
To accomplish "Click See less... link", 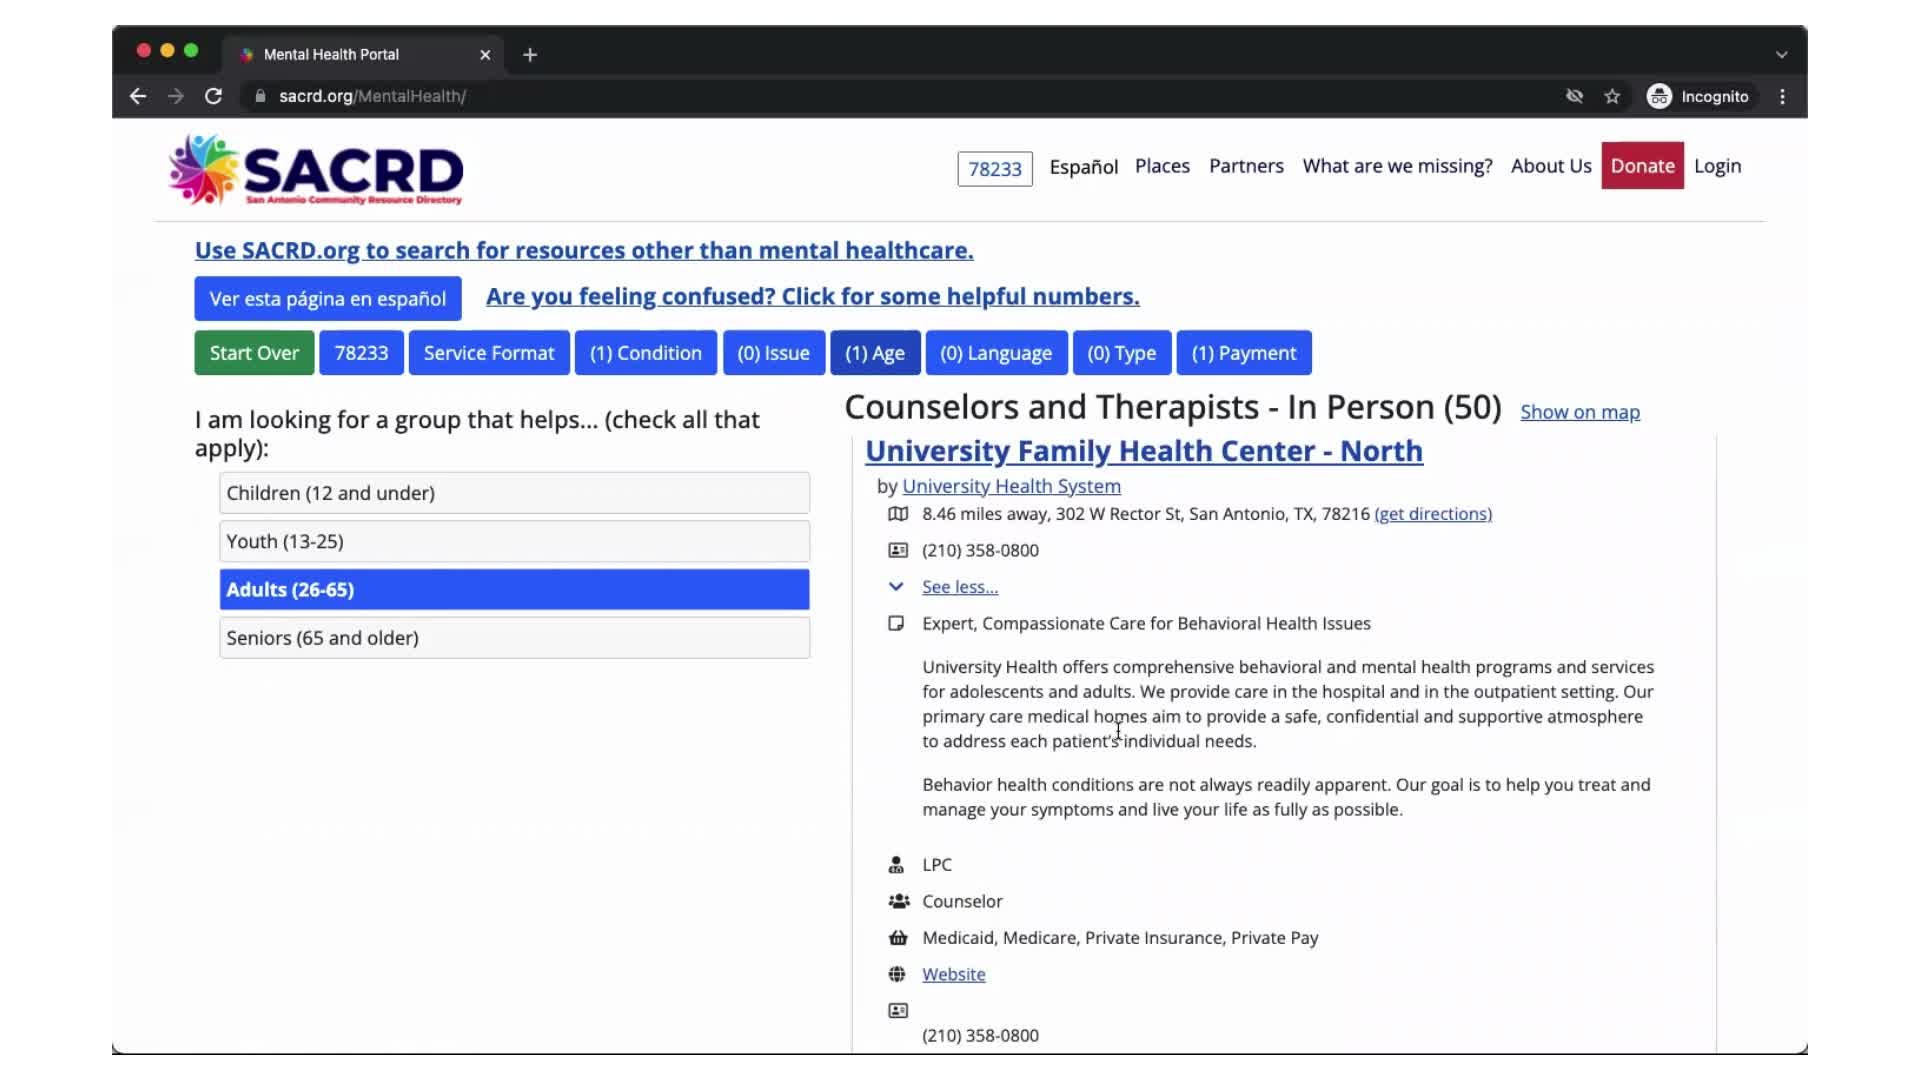I will [x=960, y=587].
